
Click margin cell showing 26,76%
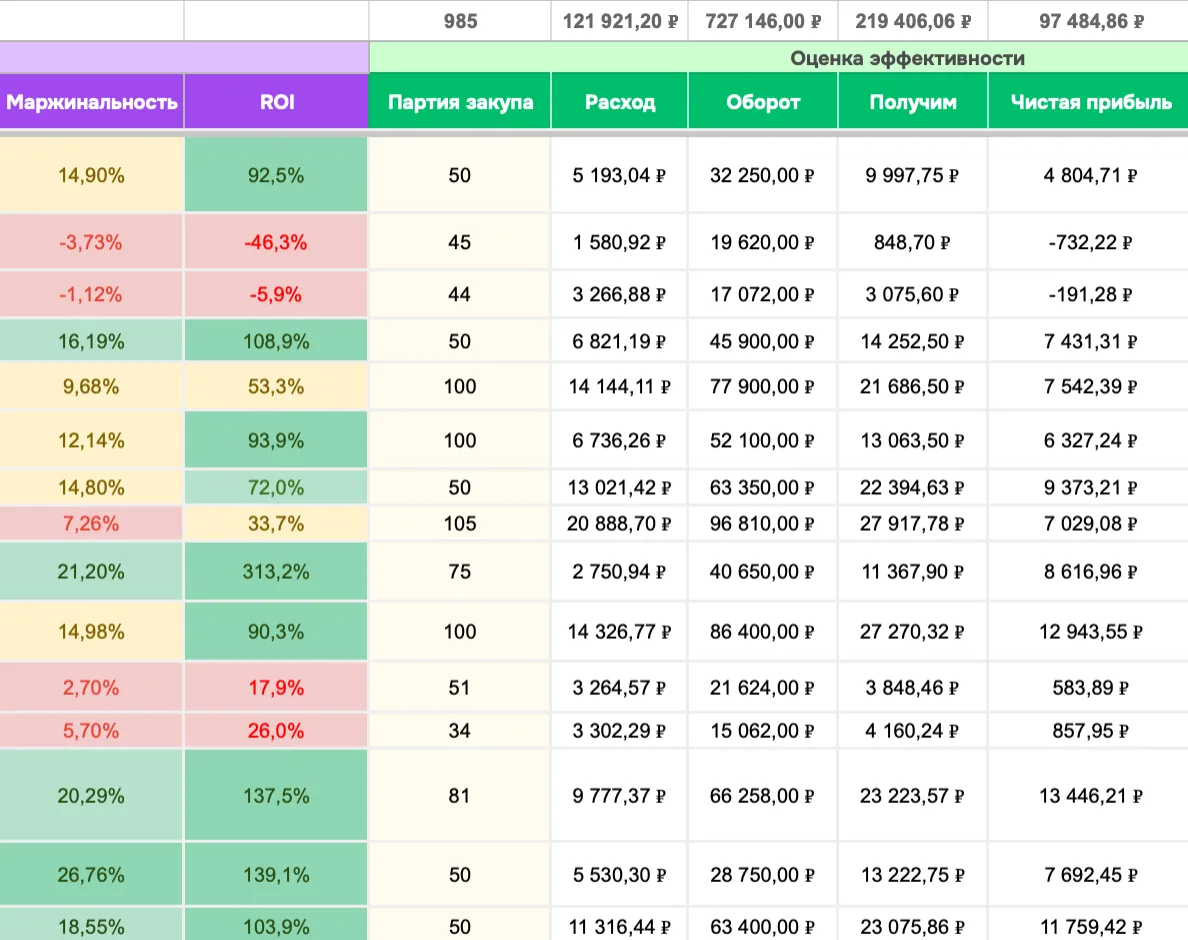(x=91, y=875)
